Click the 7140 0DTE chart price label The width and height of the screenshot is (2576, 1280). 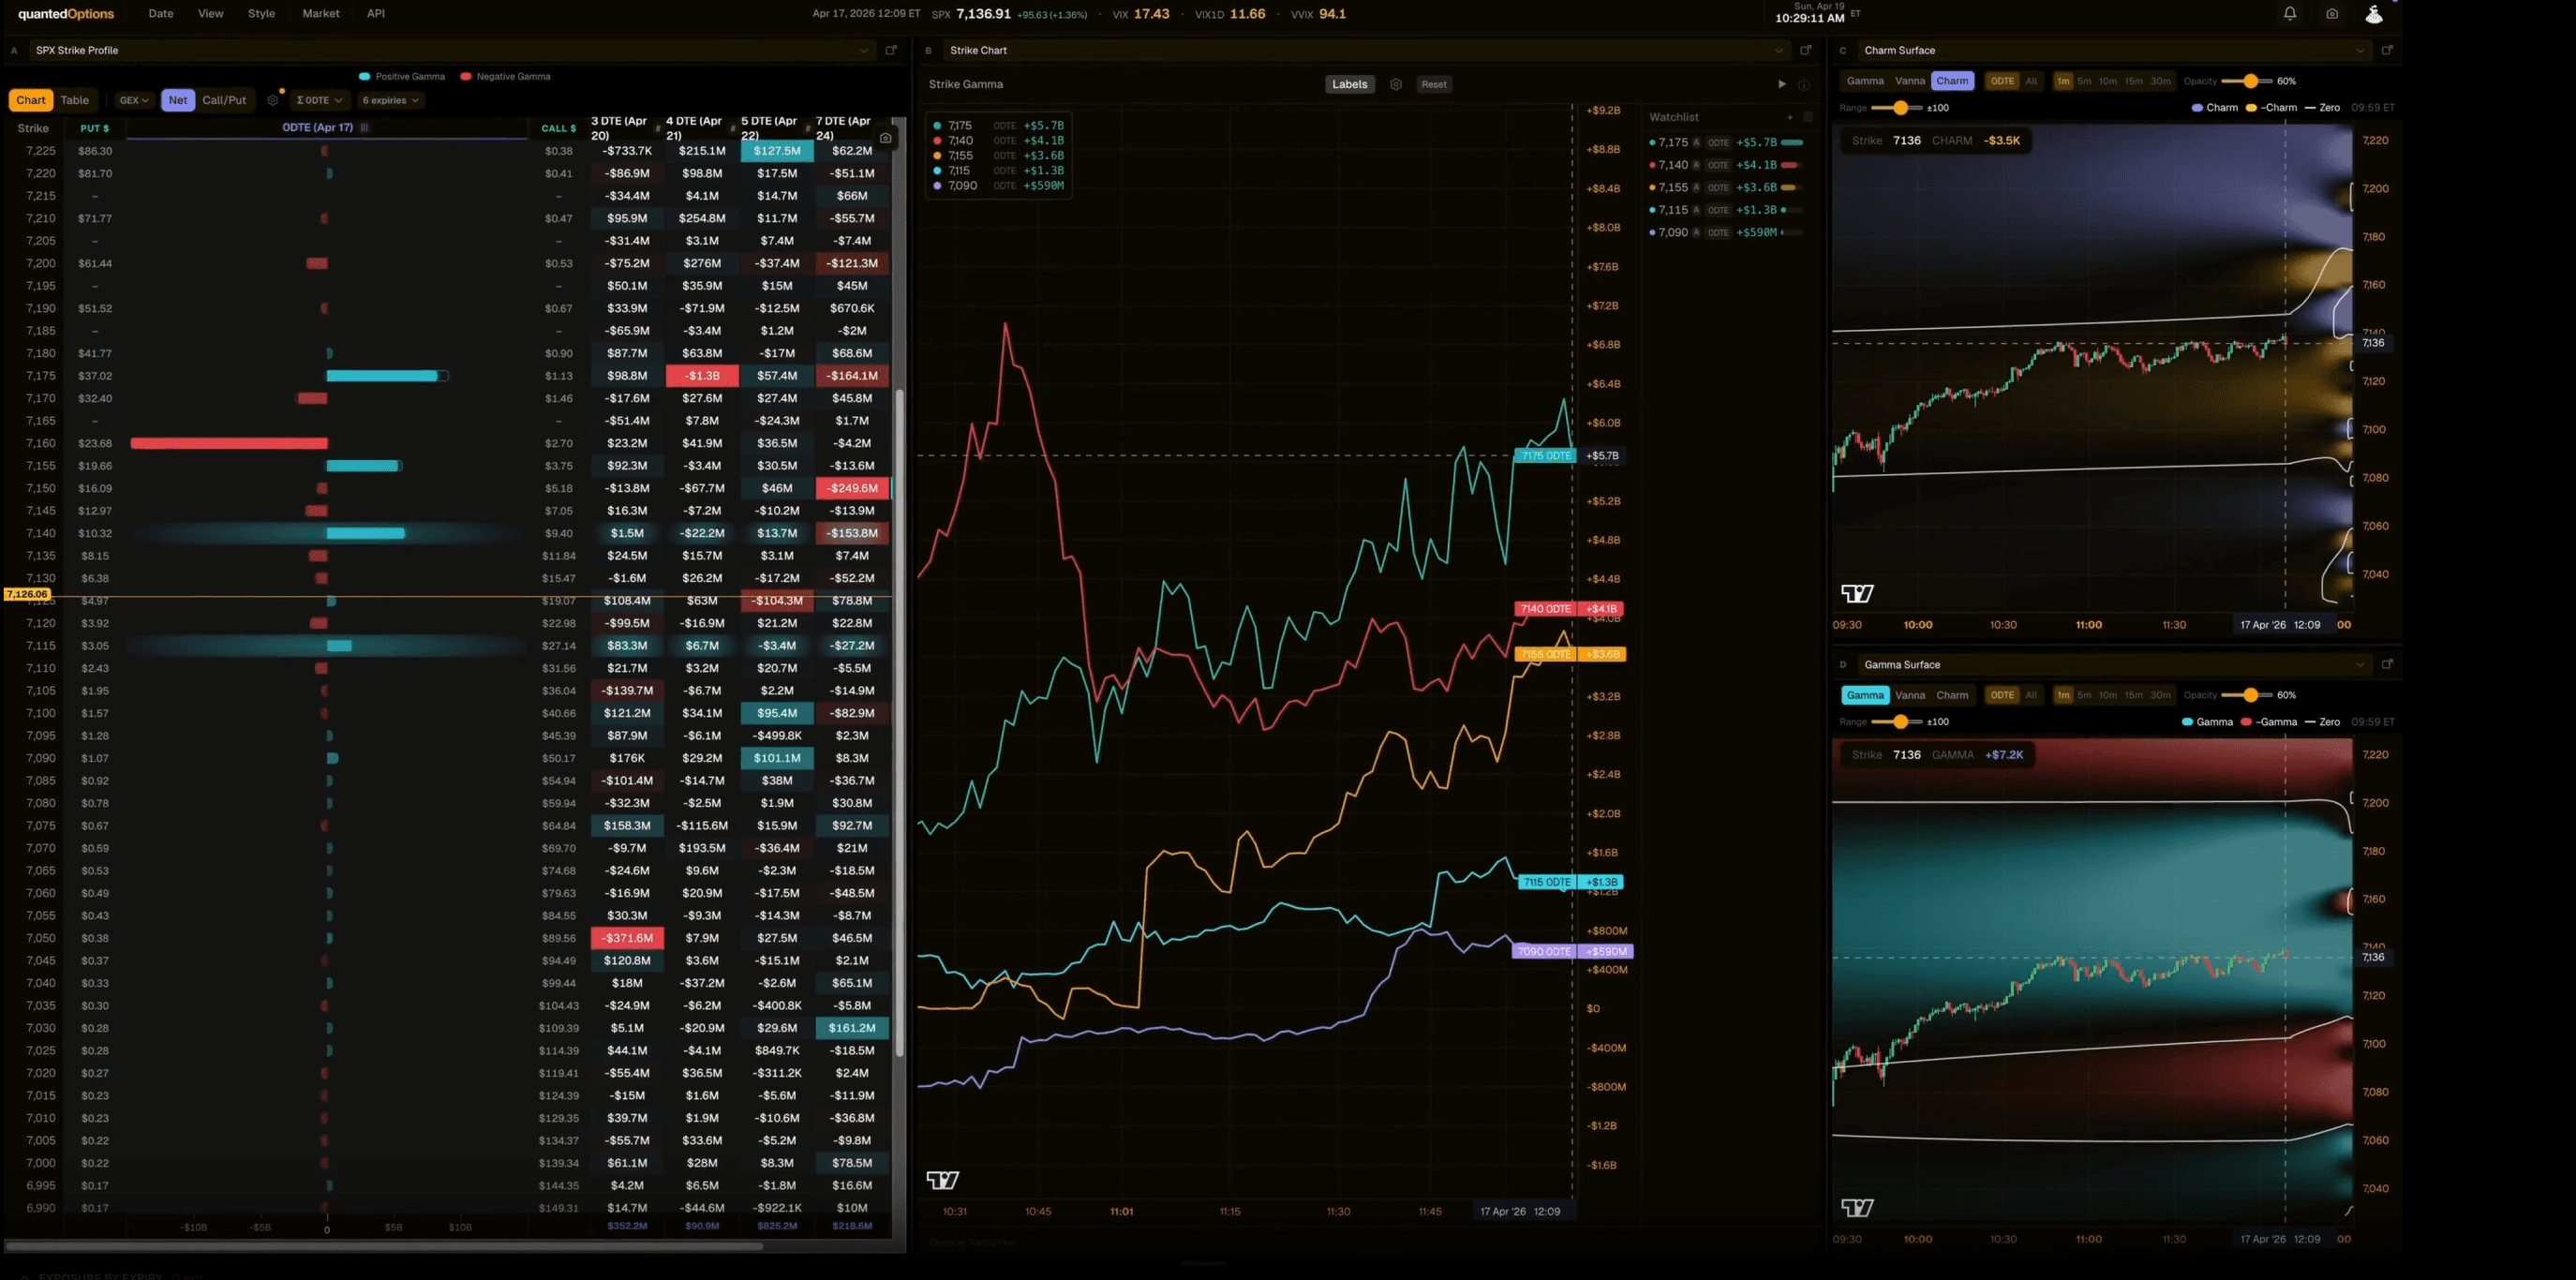1546,609
